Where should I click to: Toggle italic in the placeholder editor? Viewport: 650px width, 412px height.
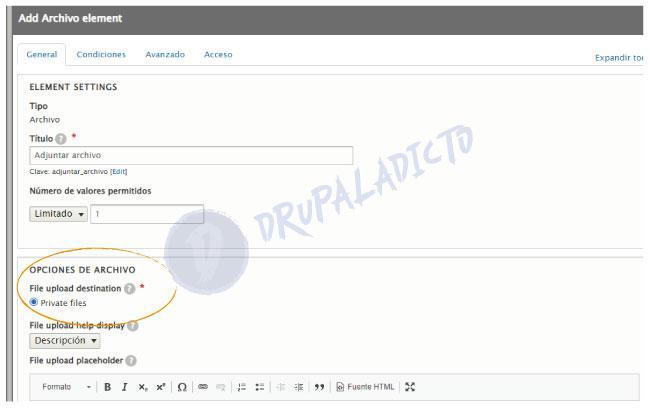coord(124,387)
